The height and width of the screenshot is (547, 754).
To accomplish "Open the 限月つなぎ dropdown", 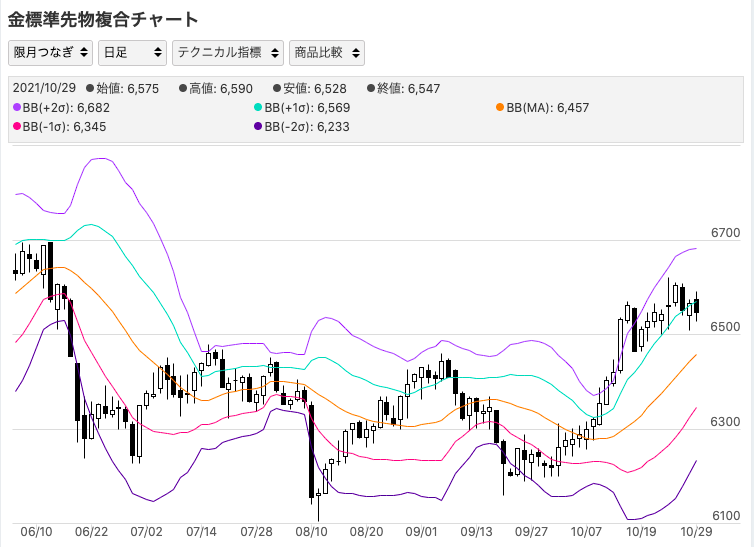I will click(x=50, y=52).
